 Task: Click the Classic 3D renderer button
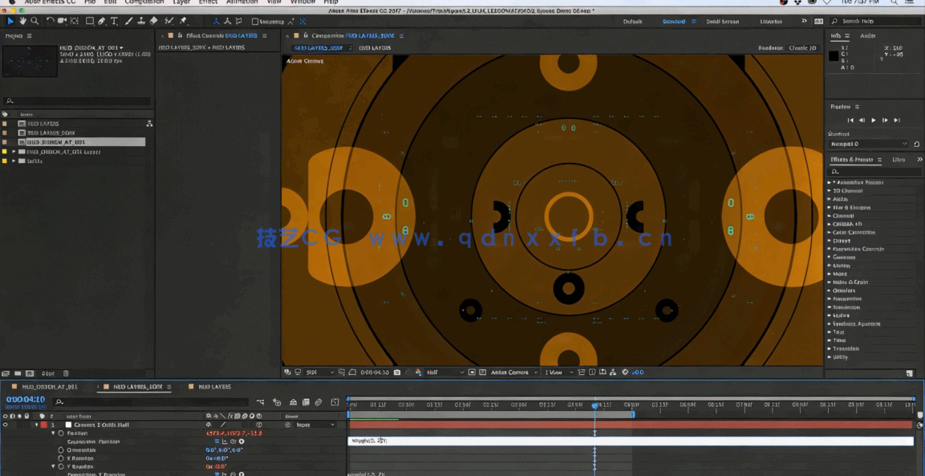coord(802,48)
